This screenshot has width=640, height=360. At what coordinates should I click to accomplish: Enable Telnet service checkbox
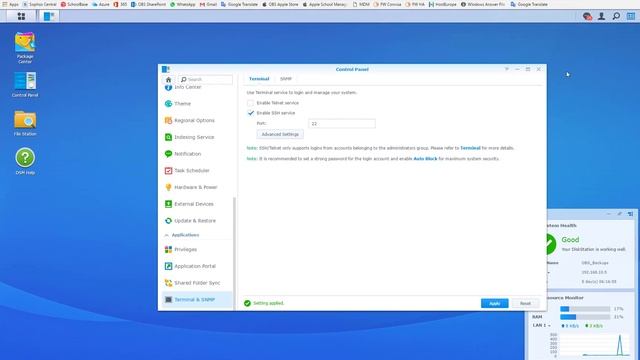tap(250, 103)
